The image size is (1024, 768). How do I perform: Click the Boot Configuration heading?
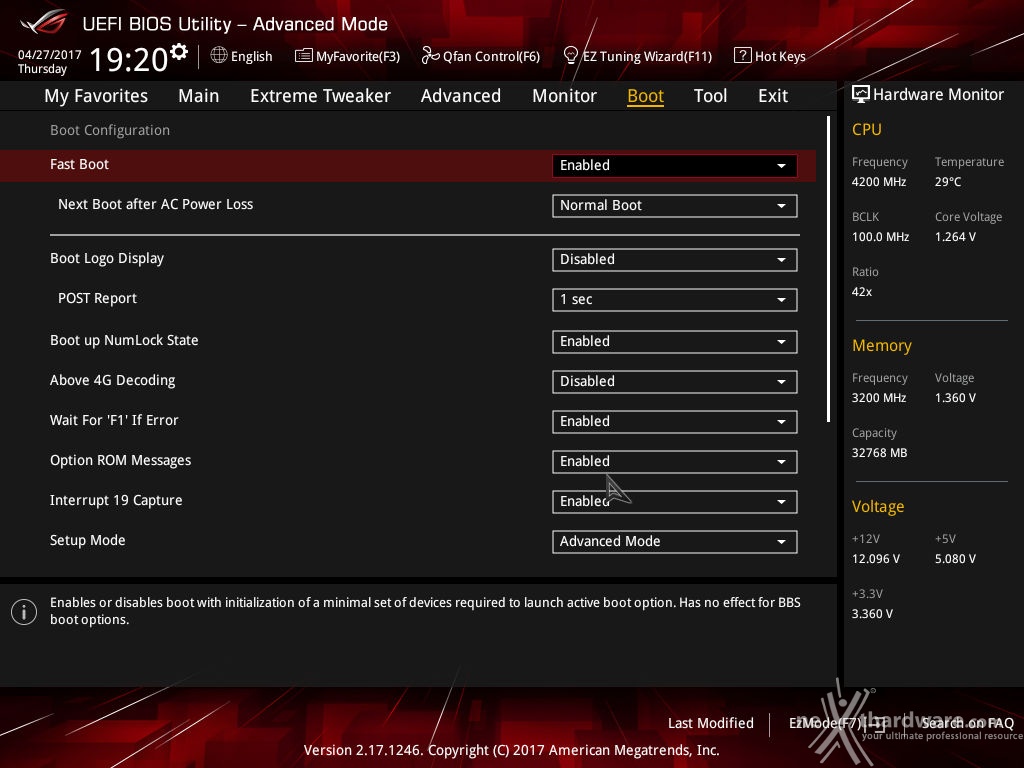[x=110, y=130]
